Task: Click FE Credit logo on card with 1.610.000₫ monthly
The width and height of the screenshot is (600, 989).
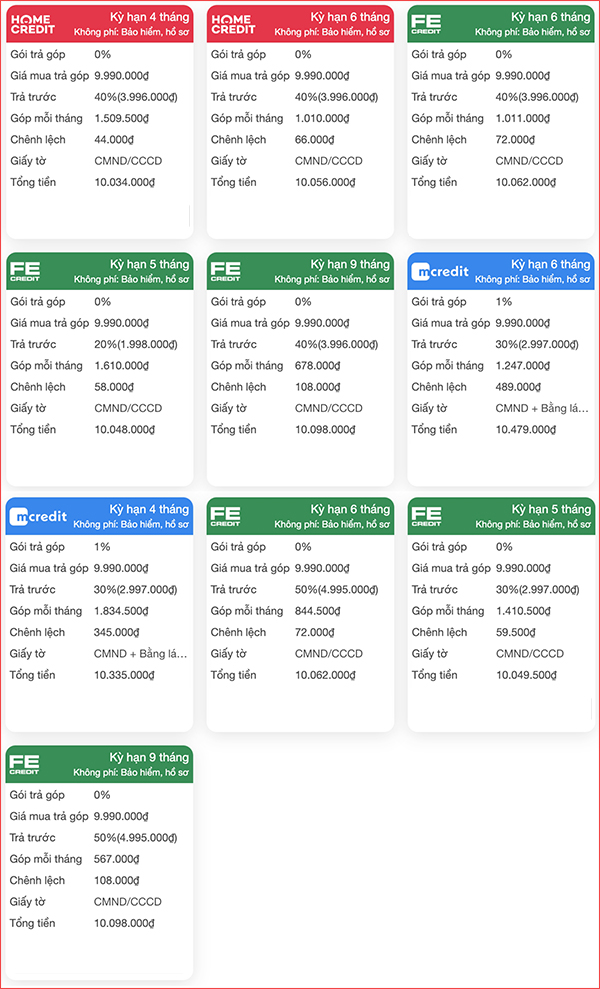Action: coord(24,272)
